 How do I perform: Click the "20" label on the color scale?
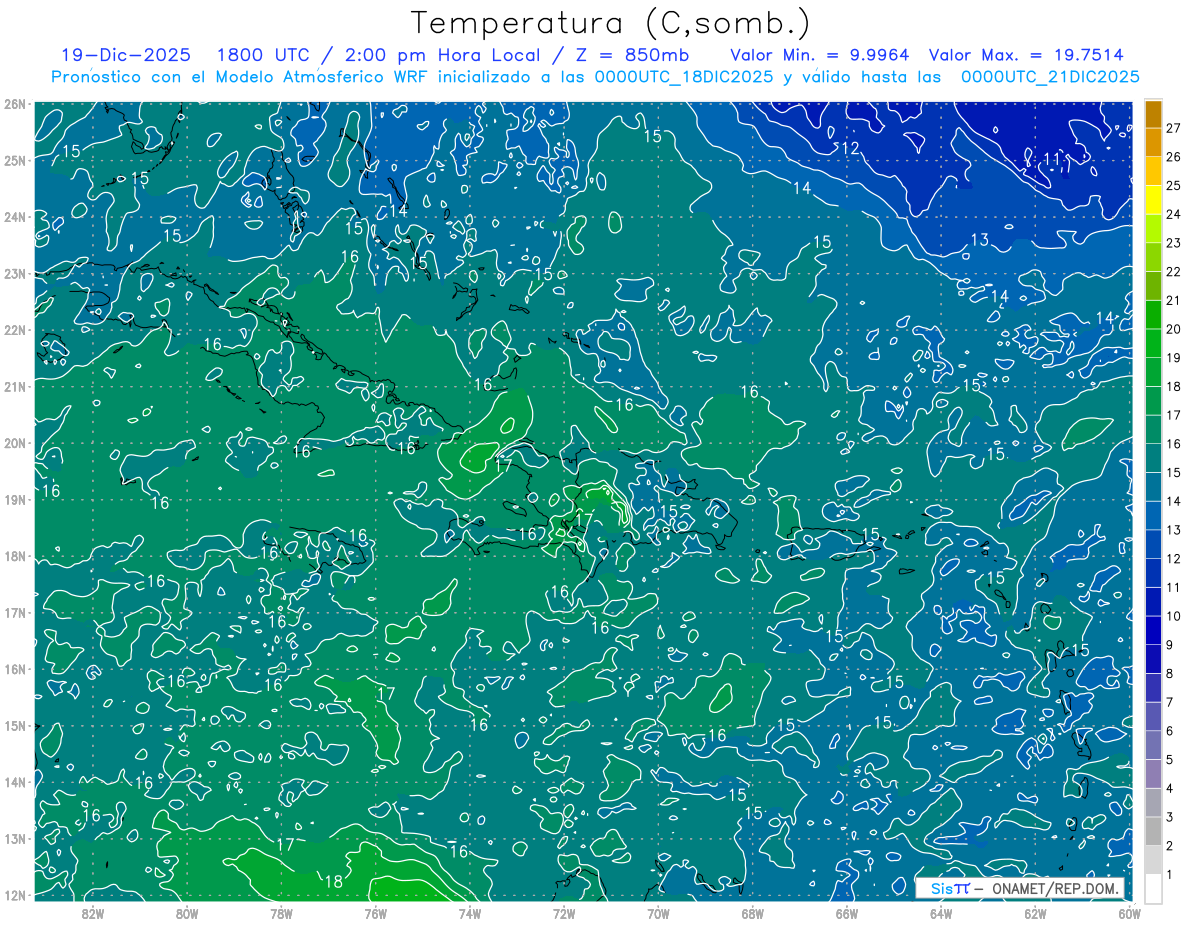(1174, 329)
